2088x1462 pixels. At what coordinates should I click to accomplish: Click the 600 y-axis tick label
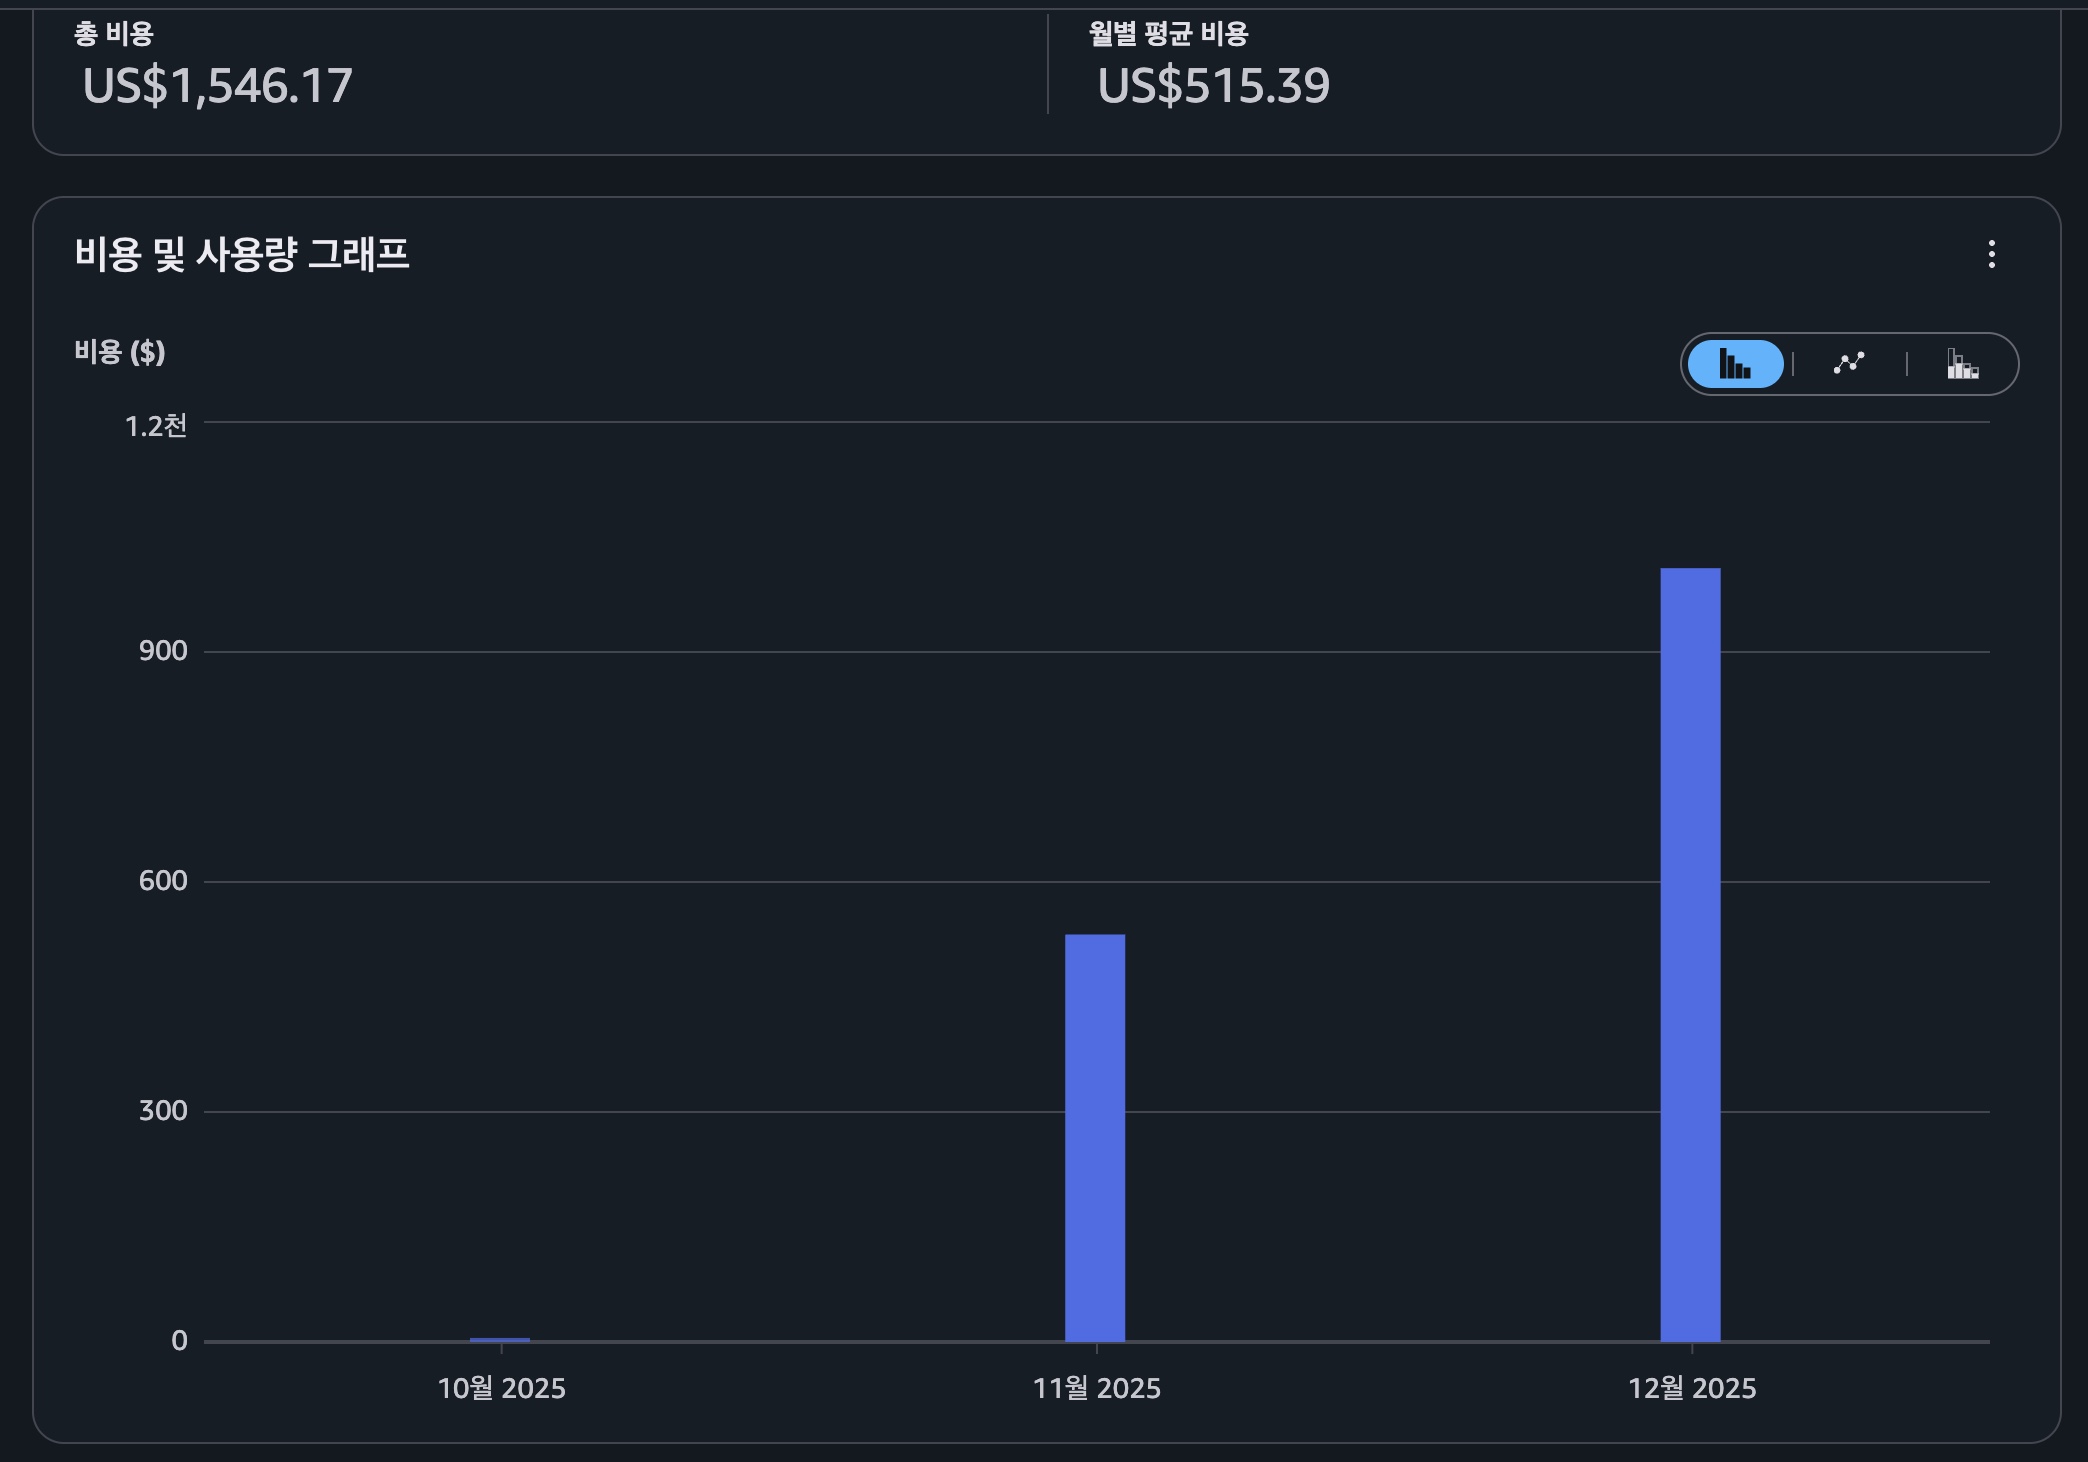coord(163,881)
